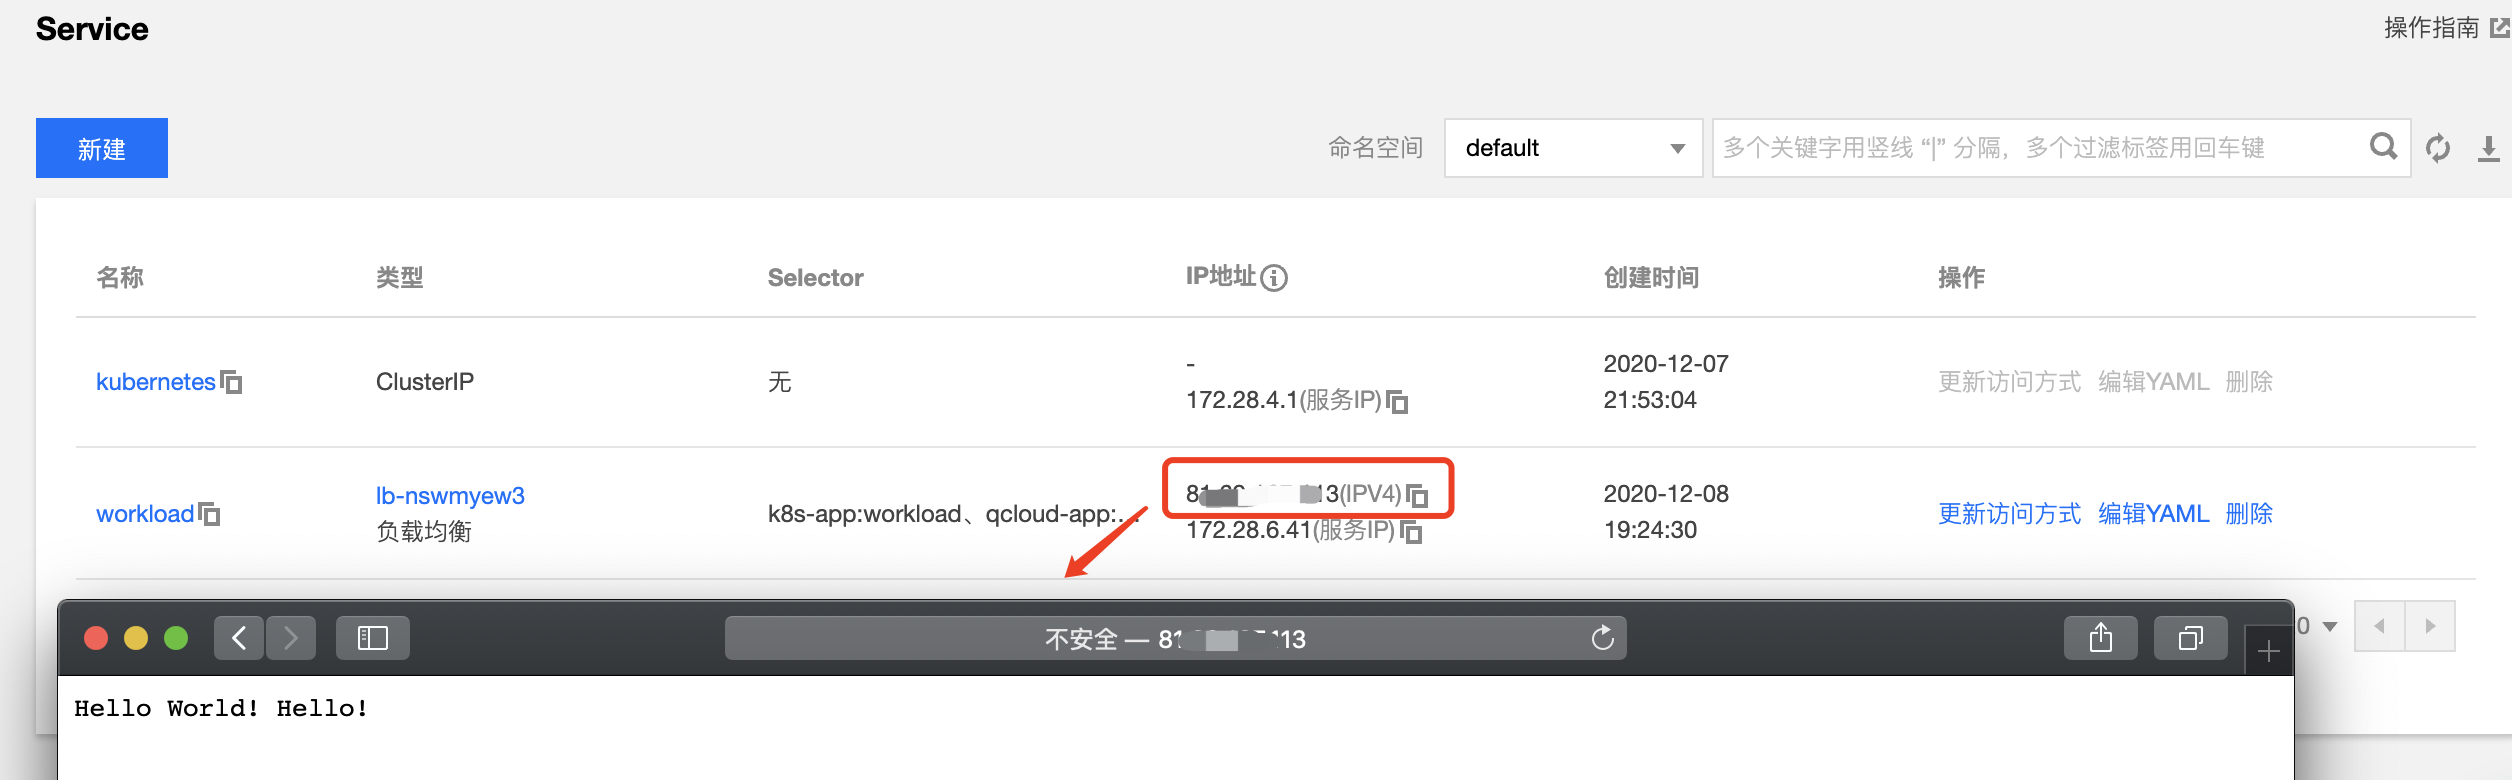Click the 操作 column header
The height and width of the screenshot is (780, 2512).
[1962, 278]
